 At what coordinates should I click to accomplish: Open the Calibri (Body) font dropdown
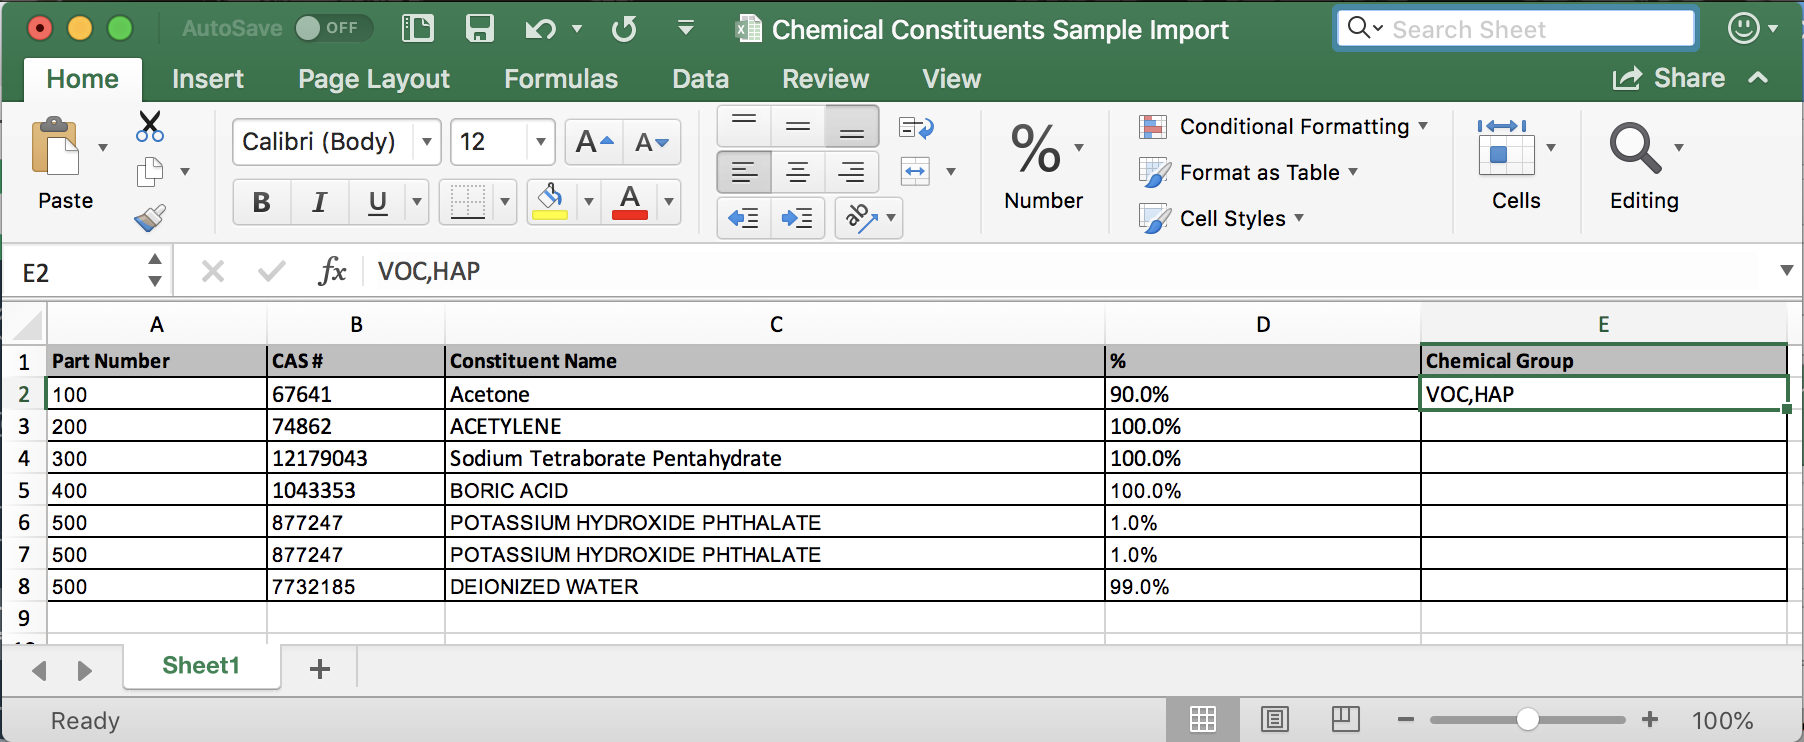click(427, 142)
